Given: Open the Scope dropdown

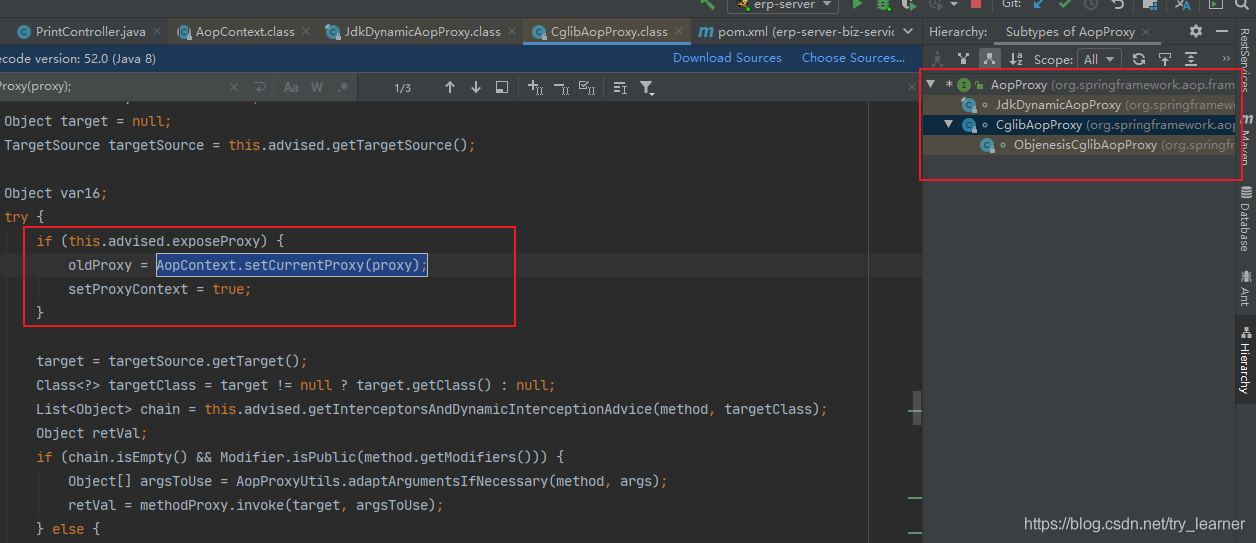Looking at the screenshot, I should 1100,59.
